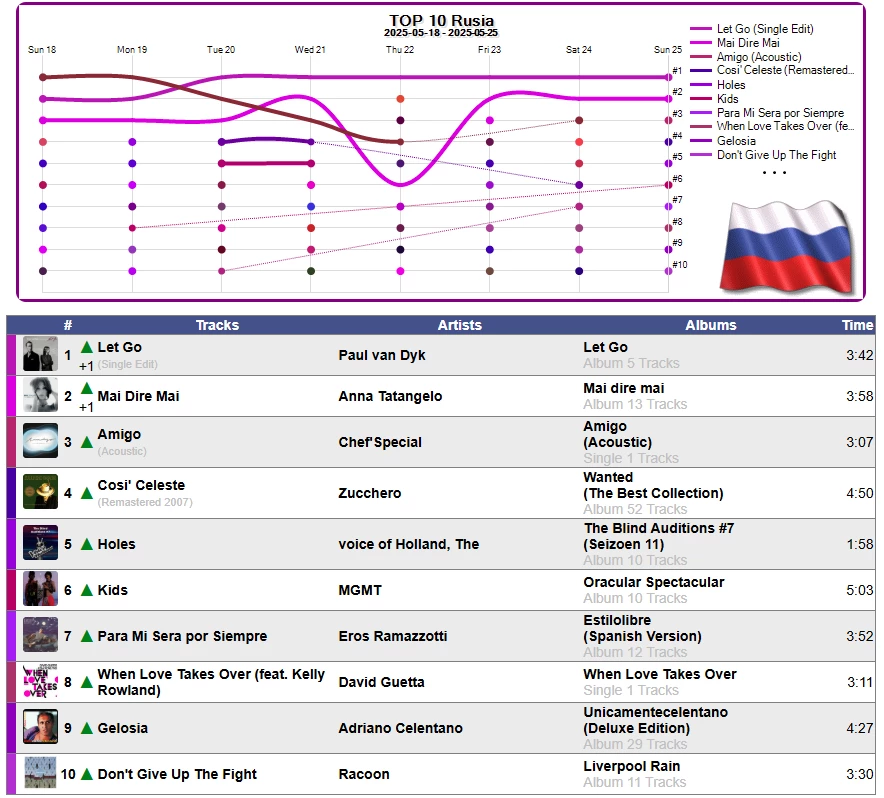
Task: Open the Liverpool Rain album link
Action: [631, 766]
